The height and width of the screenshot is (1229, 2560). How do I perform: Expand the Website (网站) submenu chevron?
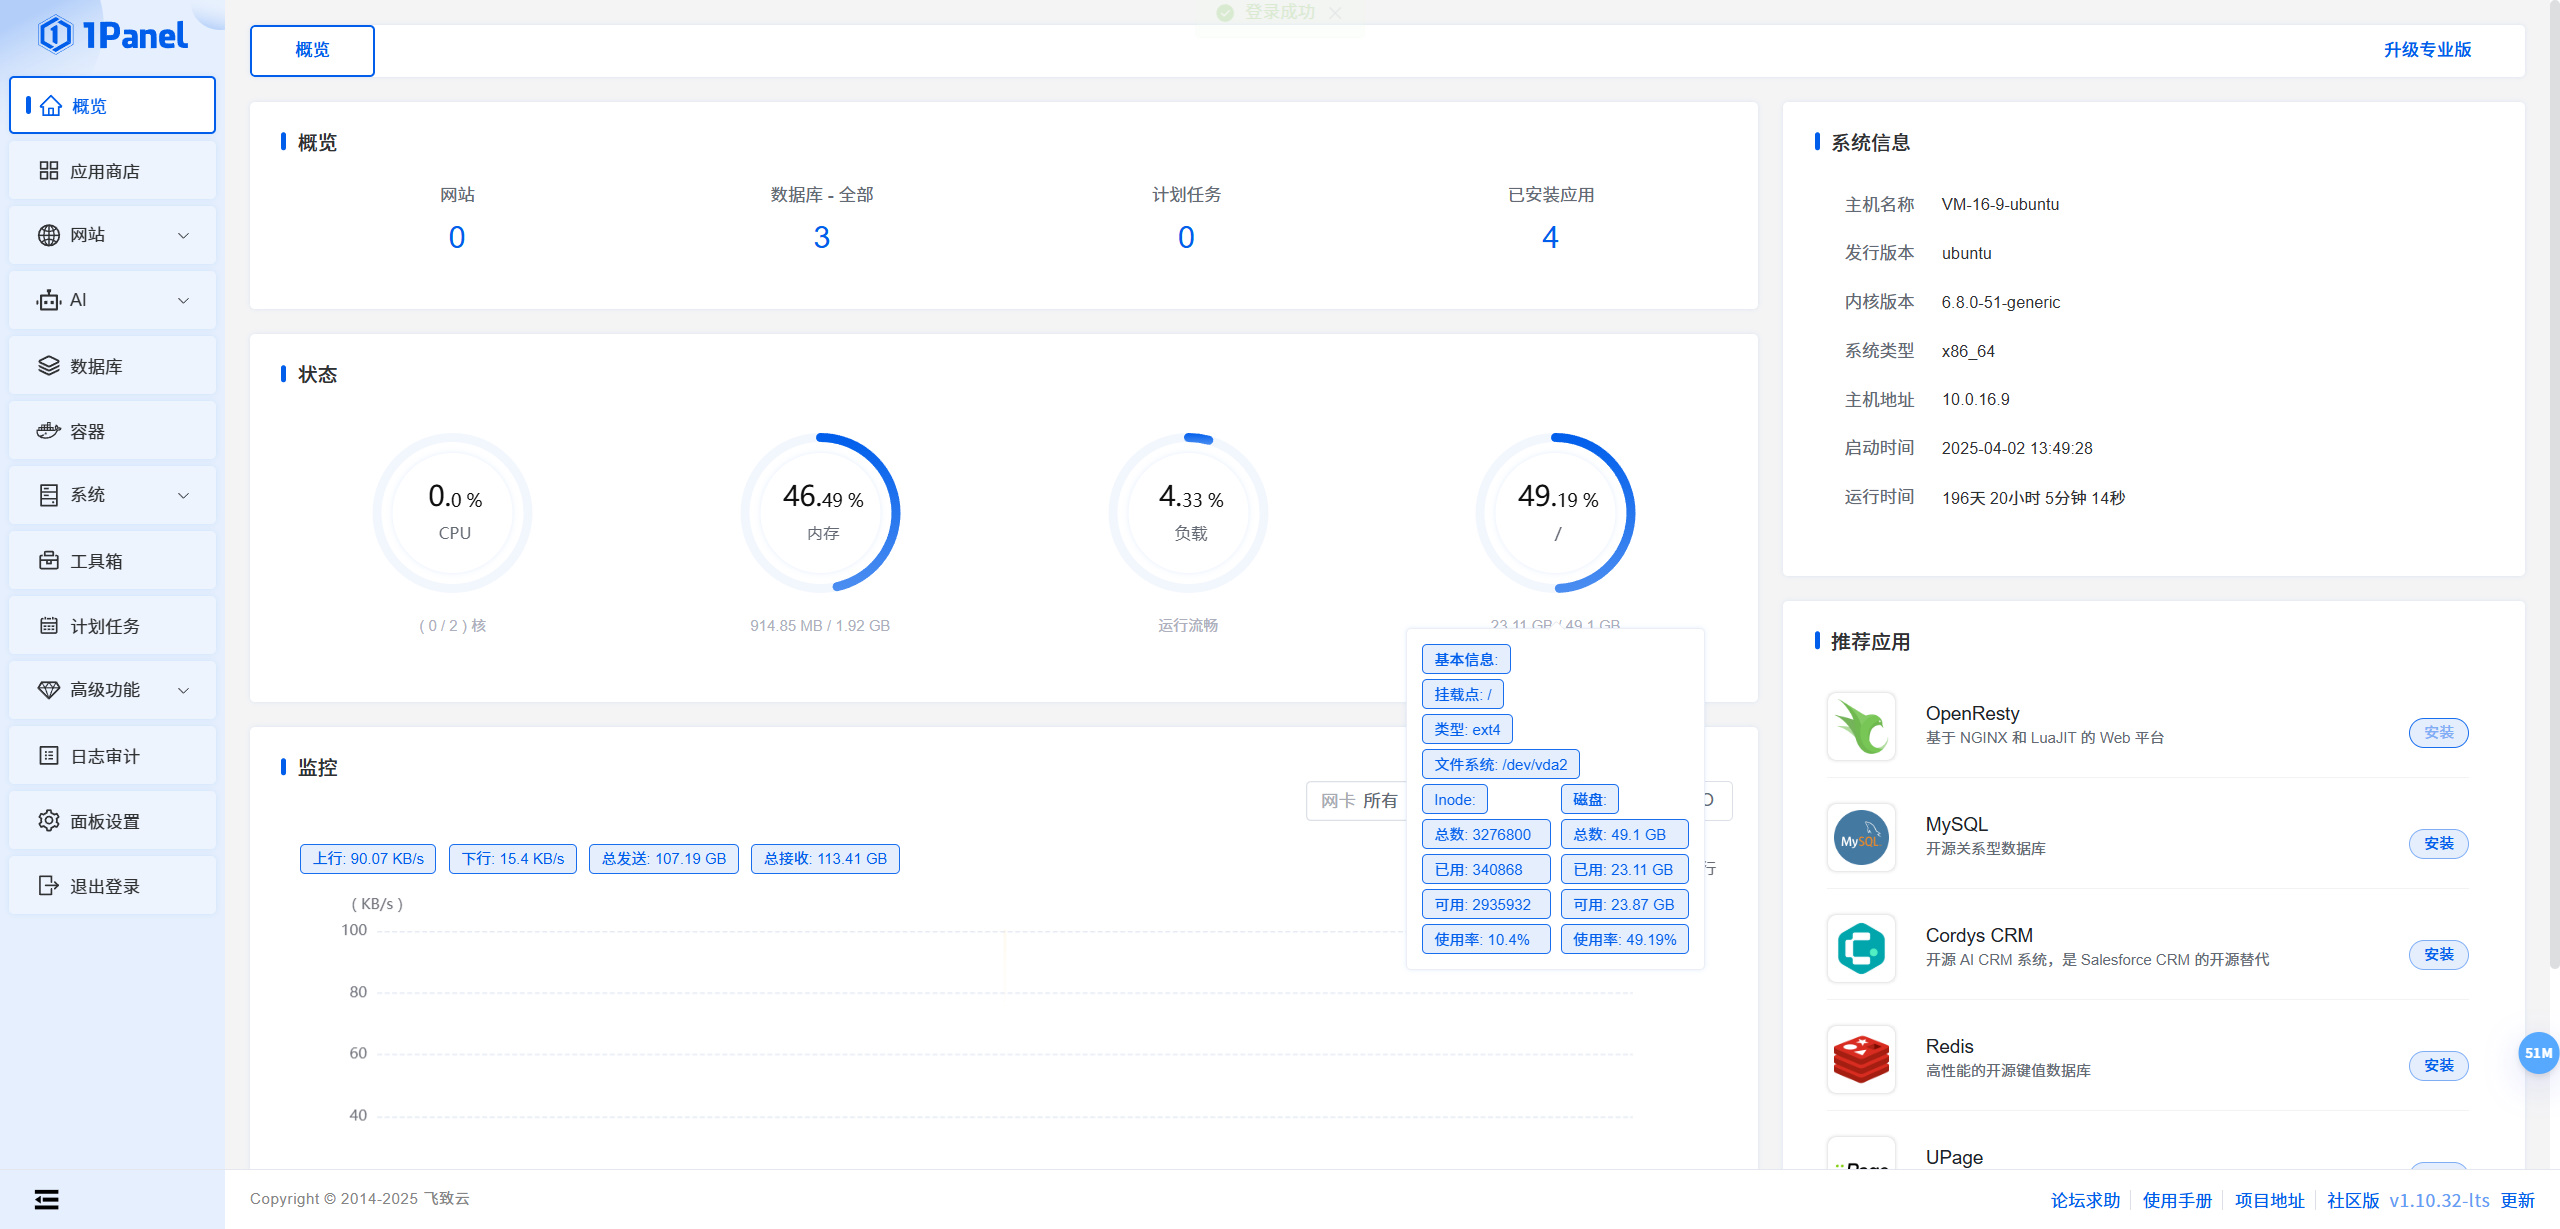pyautogui.click(x=183, y=235)
